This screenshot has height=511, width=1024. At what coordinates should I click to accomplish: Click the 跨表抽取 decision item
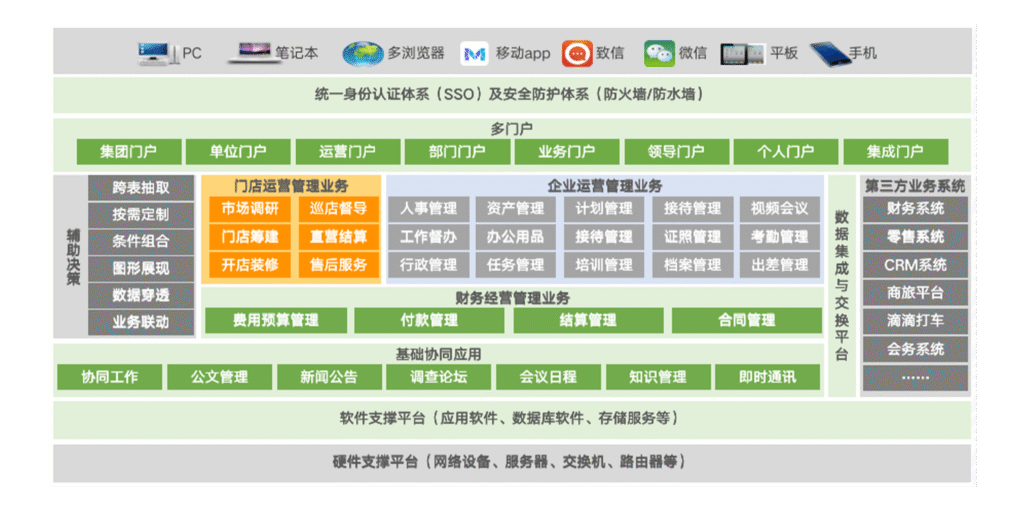tap(141, 187)
